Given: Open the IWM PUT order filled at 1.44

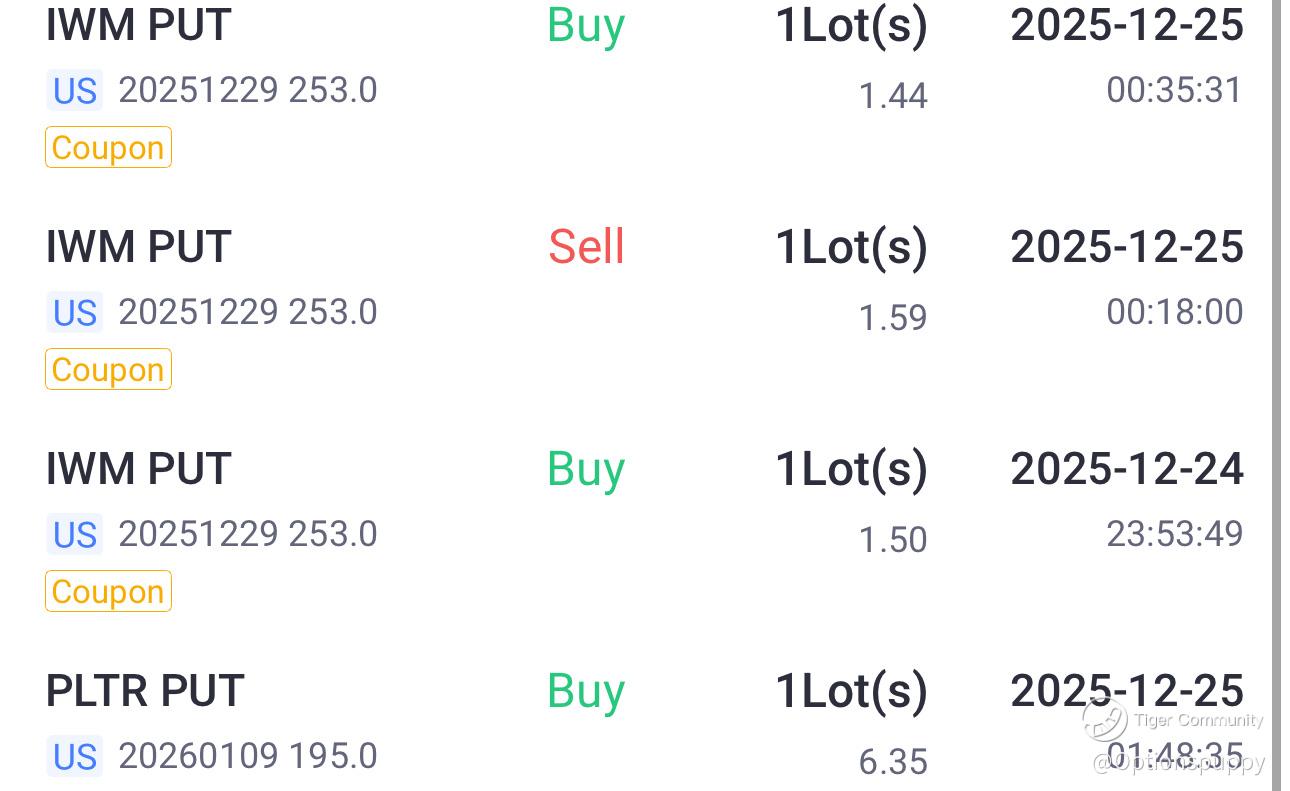Looking at the screenshot, I should coord(138,25).
